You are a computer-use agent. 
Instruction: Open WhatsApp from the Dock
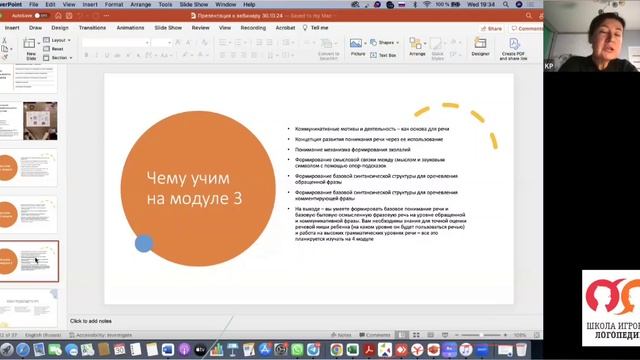(297, 349)
